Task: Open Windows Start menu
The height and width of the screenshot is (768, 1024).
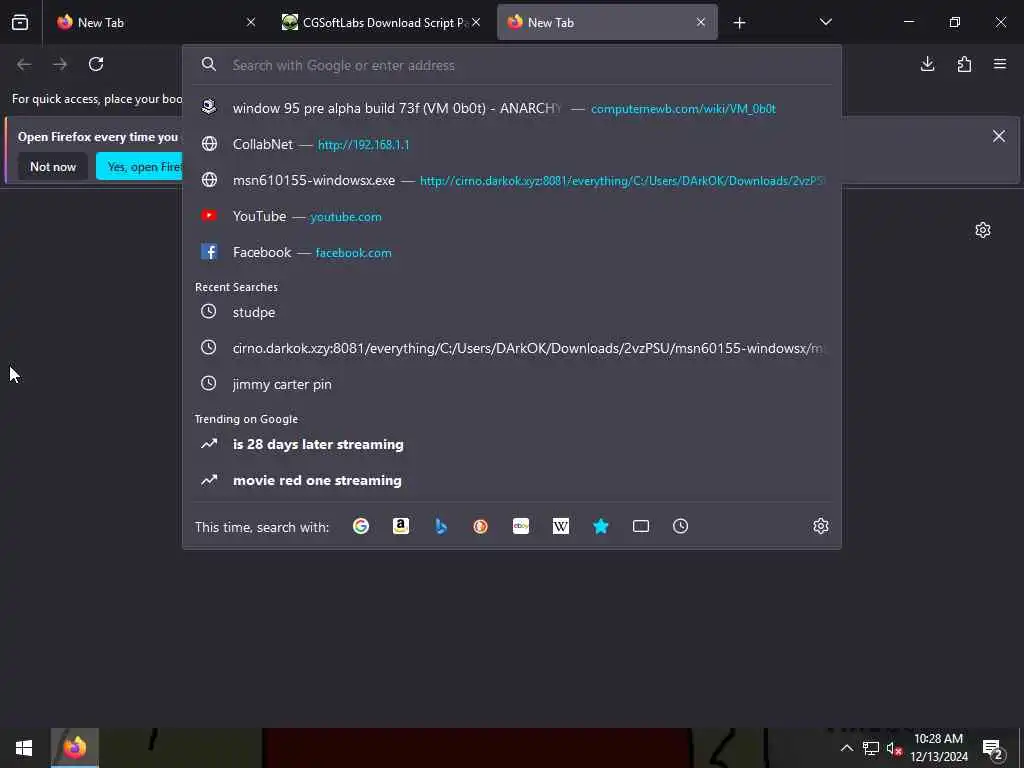Action: point(24,748)
